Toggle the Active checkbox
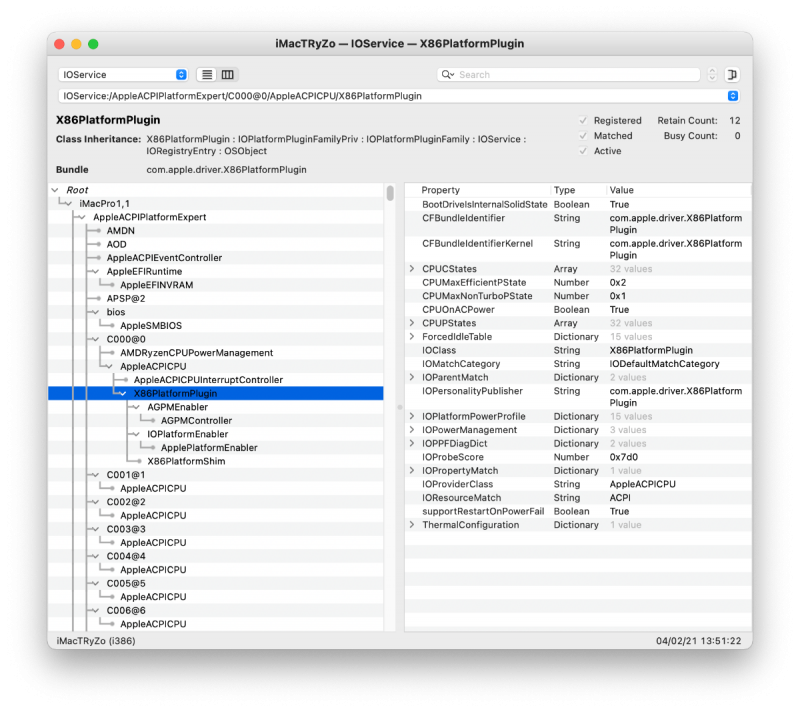 coord(581,151)
